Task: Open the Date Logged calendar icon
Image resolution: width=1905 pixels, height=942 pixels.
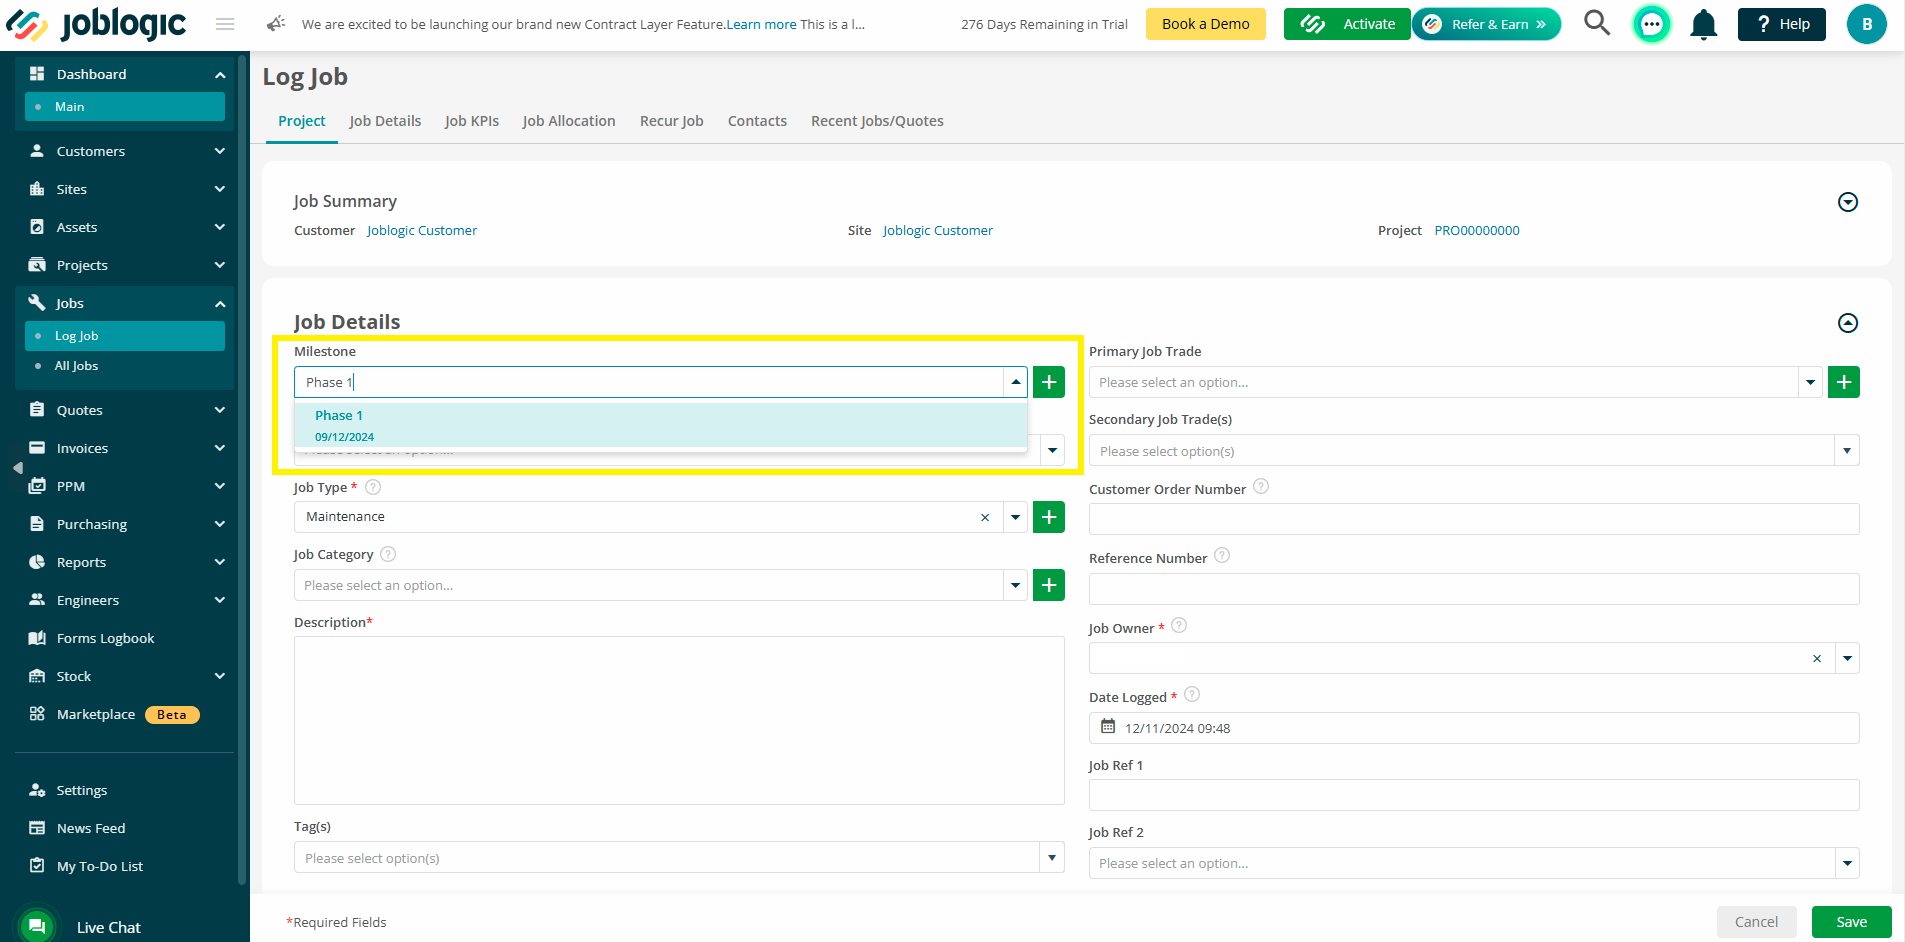Action: pyautogui.click(x=1108, y=727)
